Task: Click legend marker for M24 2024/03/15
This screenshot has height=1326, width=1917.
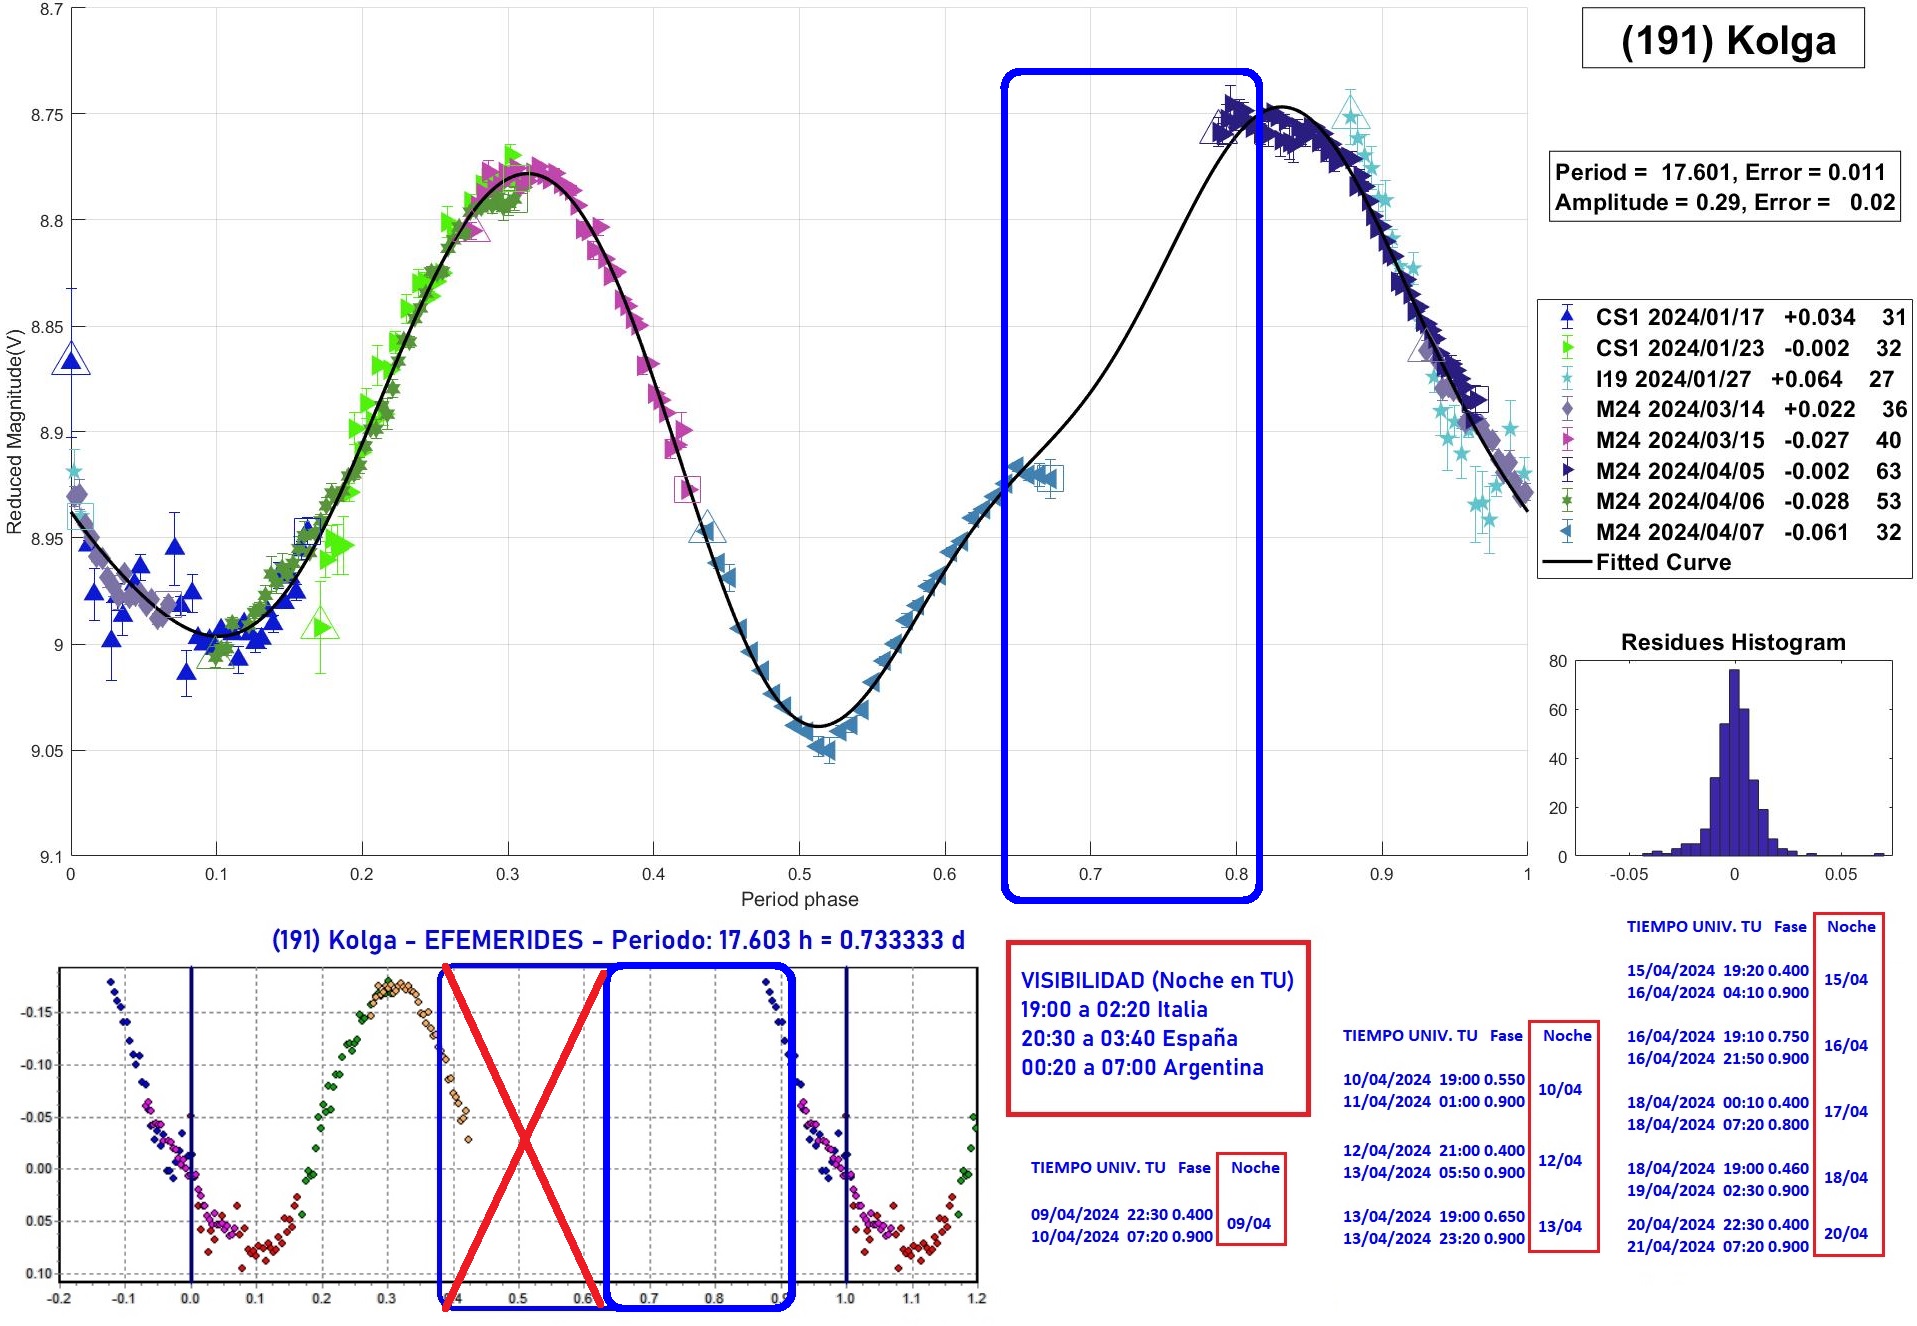Action: tap(1567, 440)
